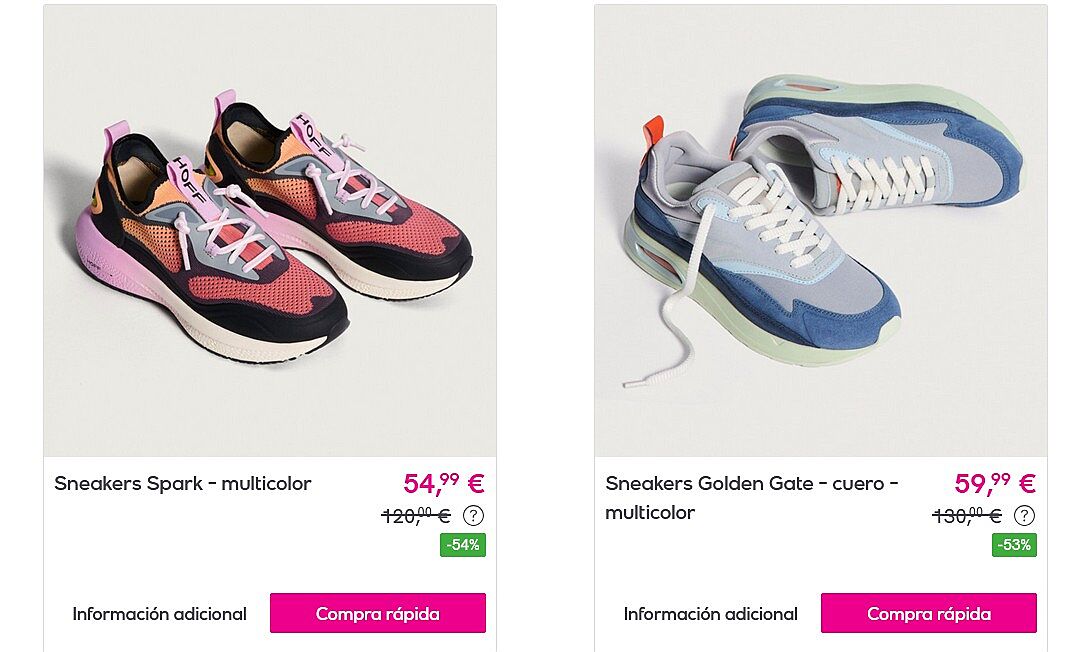This screenshot has width=1067, height=652.
Task: Click the green -54% discount badge
Action: click(463, 544)
